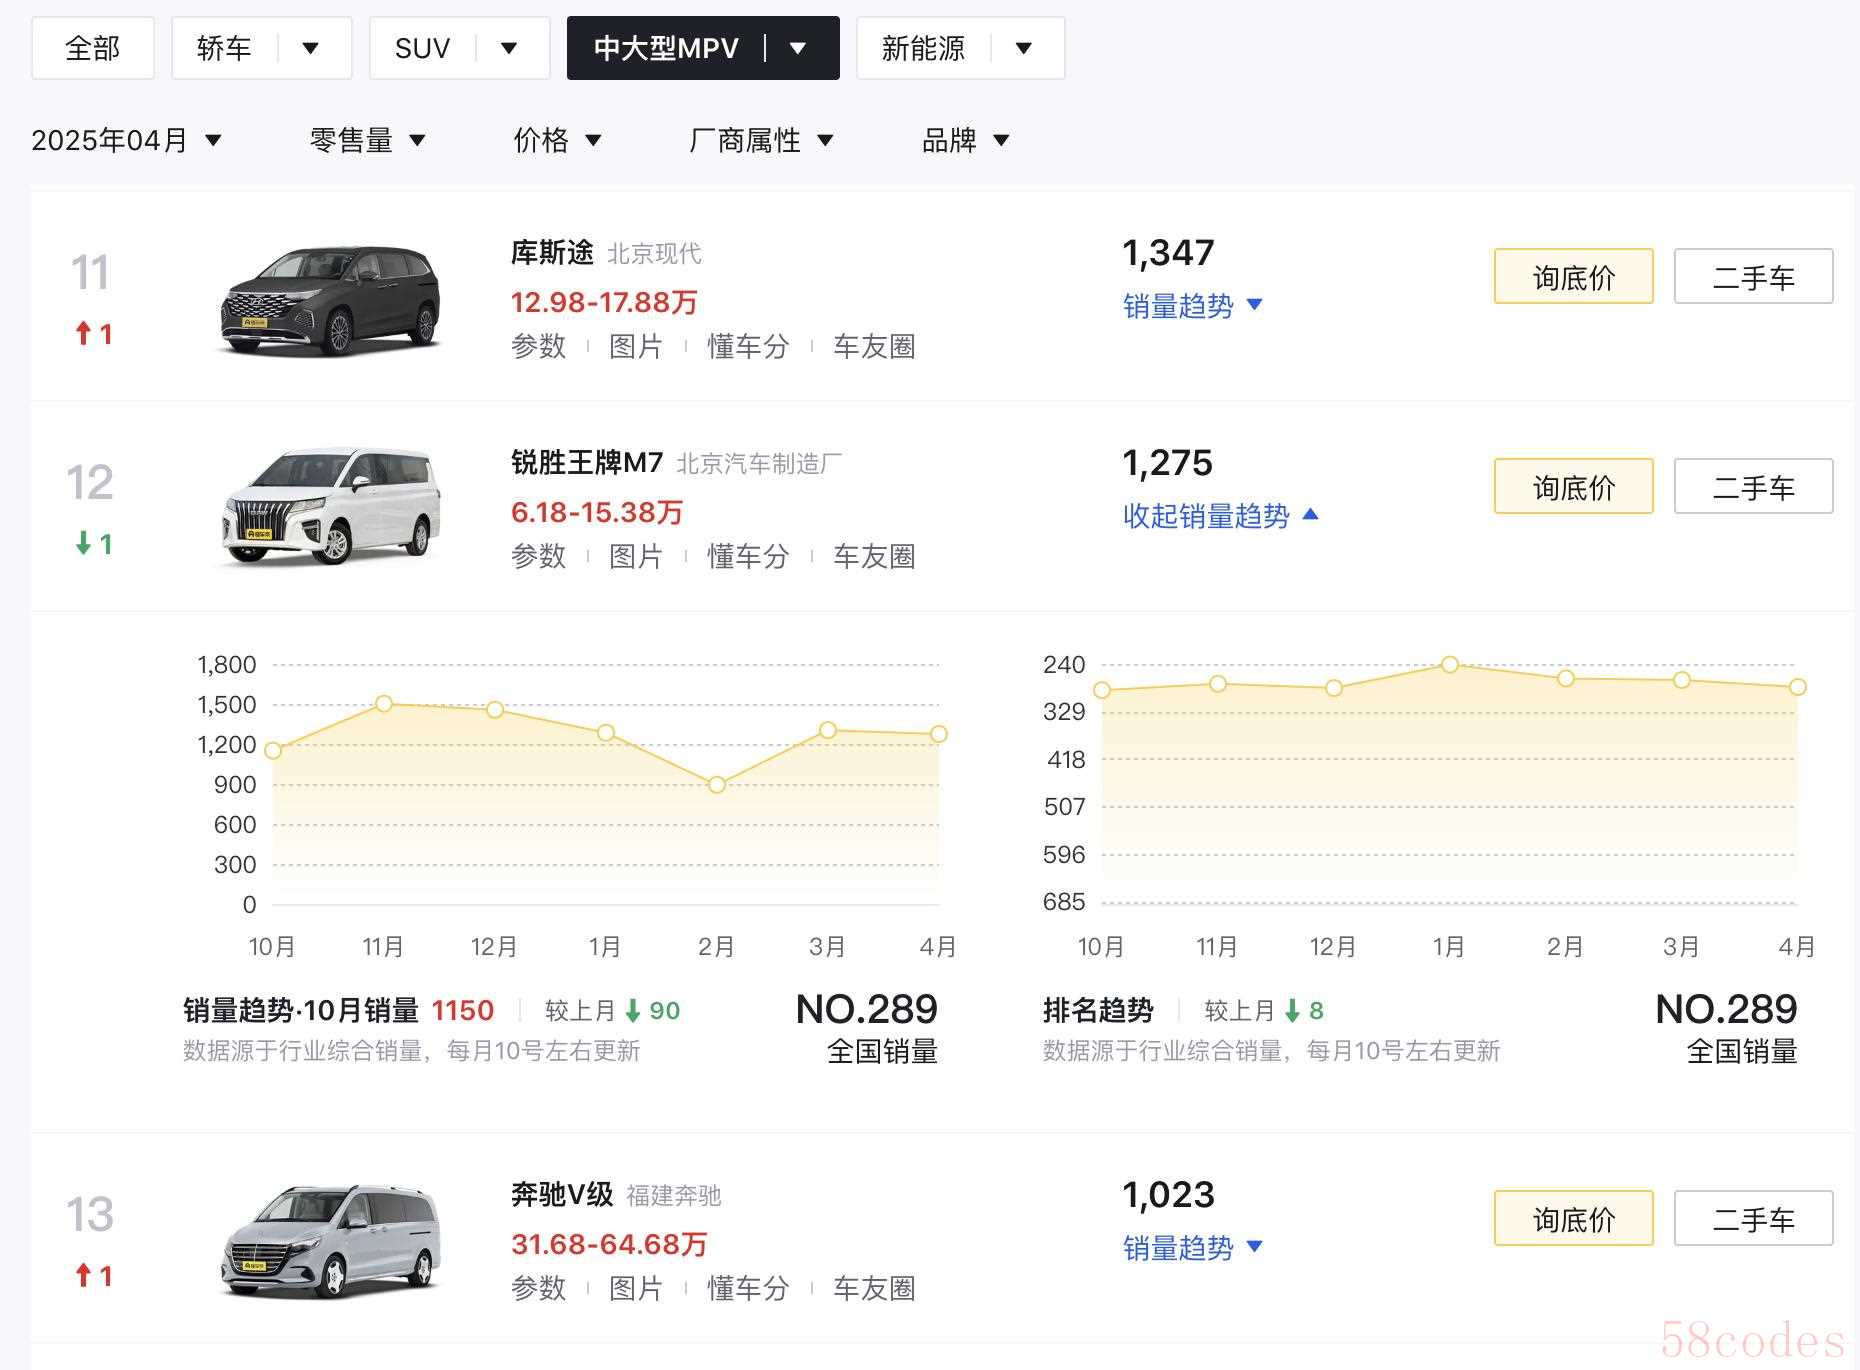This screenshot has width=1860, height=1370.
Task: Open the 2025年04月 date dropdown
Action: pos(126,140)
